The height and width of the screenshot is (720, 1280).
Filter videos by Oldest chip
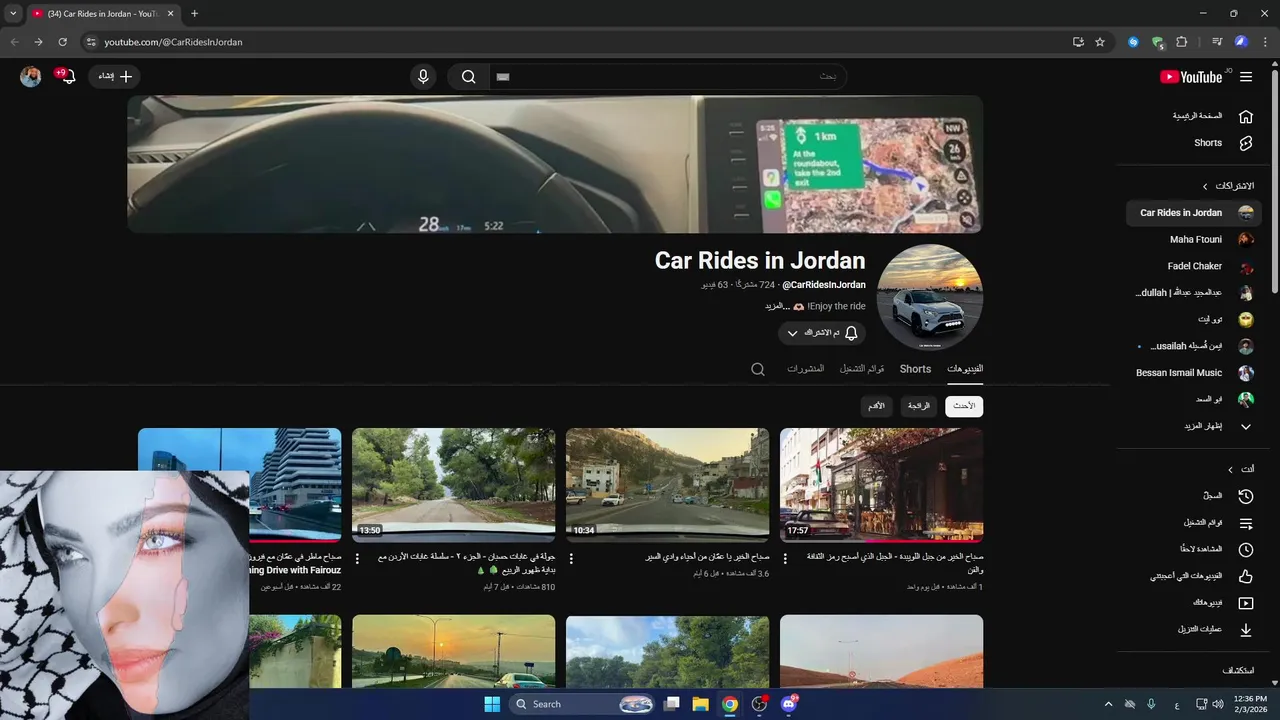click(x=876, y=406)
